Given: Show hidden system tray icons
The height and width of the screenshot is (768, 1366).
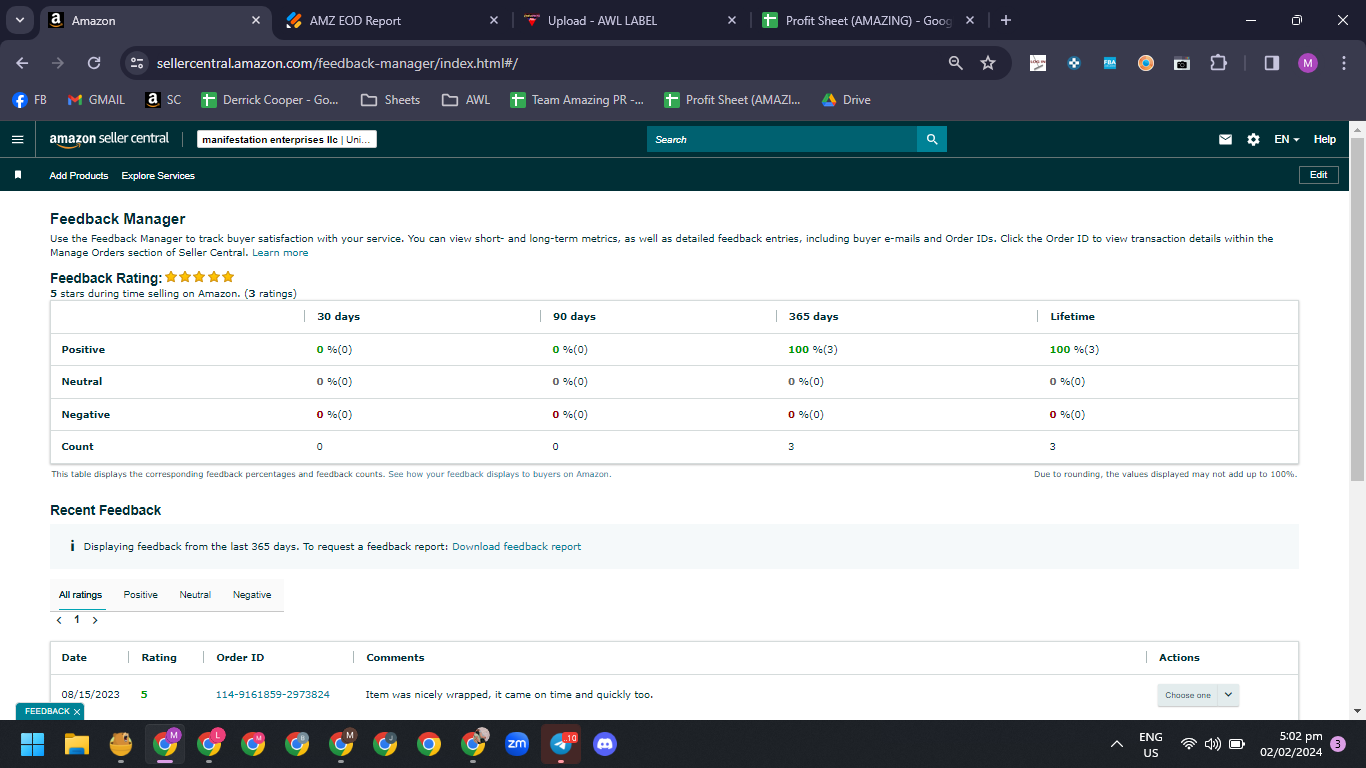Looking at the screenshot, I should (x=1117, y=744).
